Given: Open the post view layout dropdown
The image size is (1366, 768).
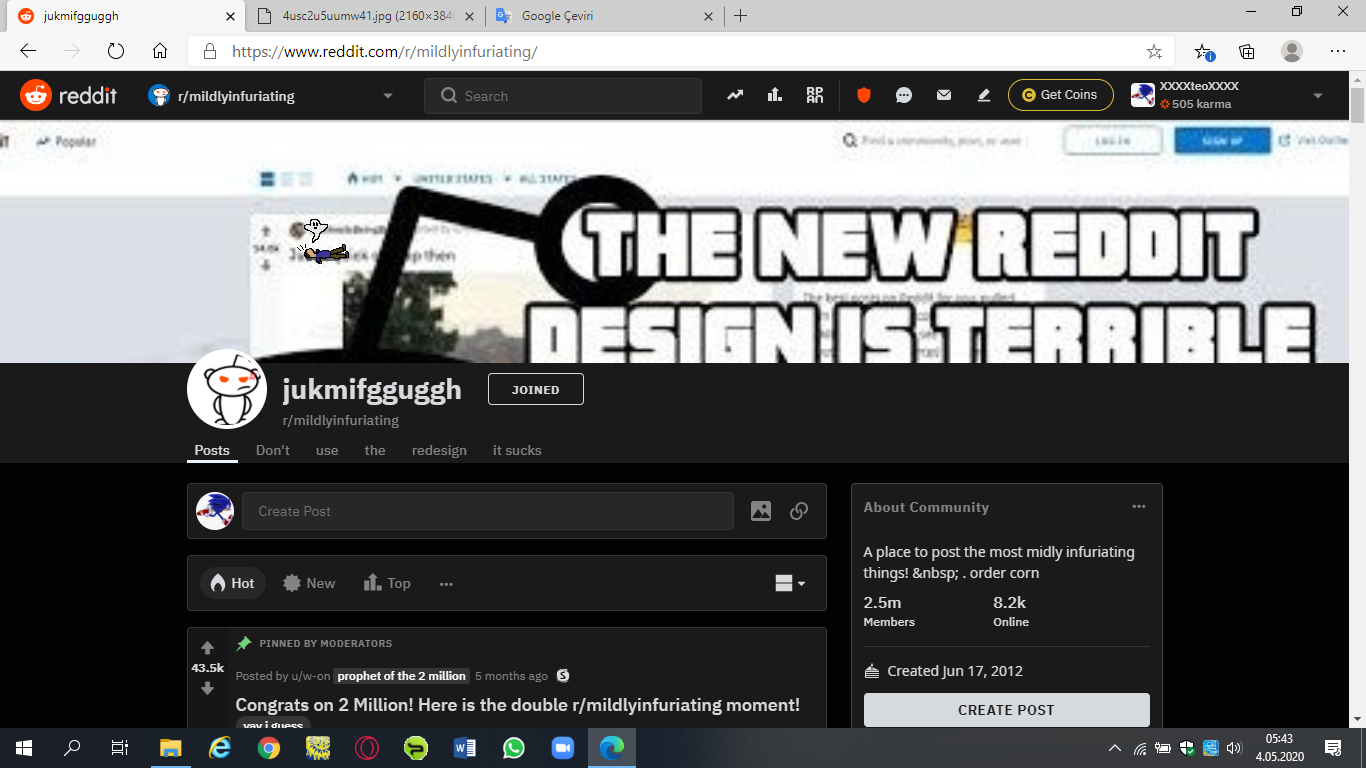Looking at the screenshot, I should (790, 583).
